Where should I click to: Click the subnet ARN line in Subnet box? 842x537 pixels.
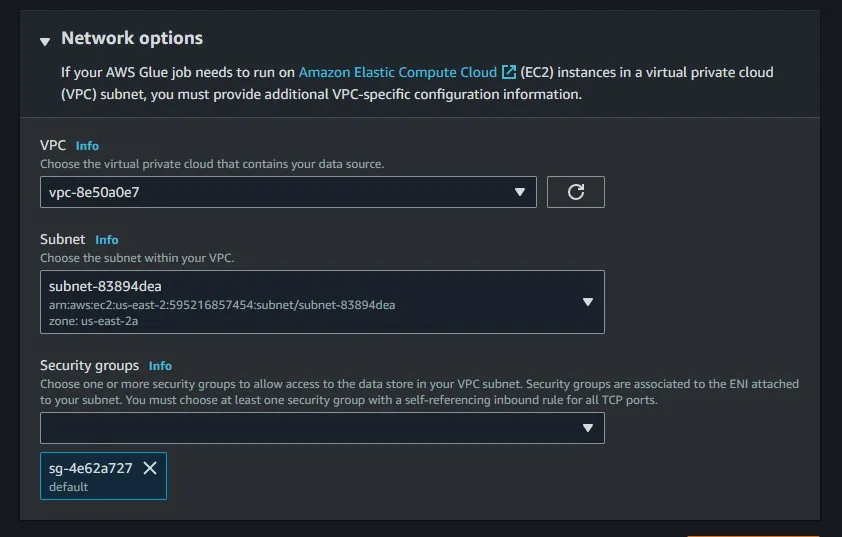click(222, 305)
